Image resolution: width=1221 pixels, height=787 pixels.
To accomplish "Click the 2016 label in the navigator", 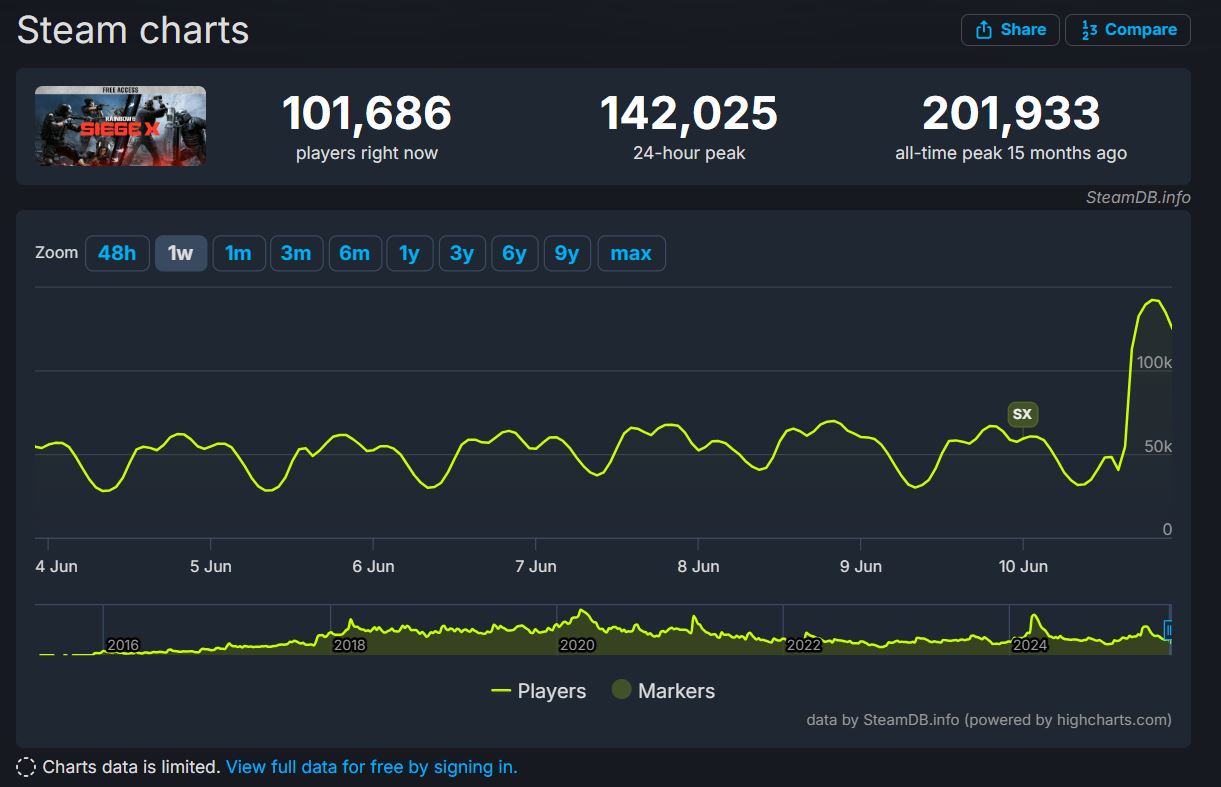I will click(122, 645).
